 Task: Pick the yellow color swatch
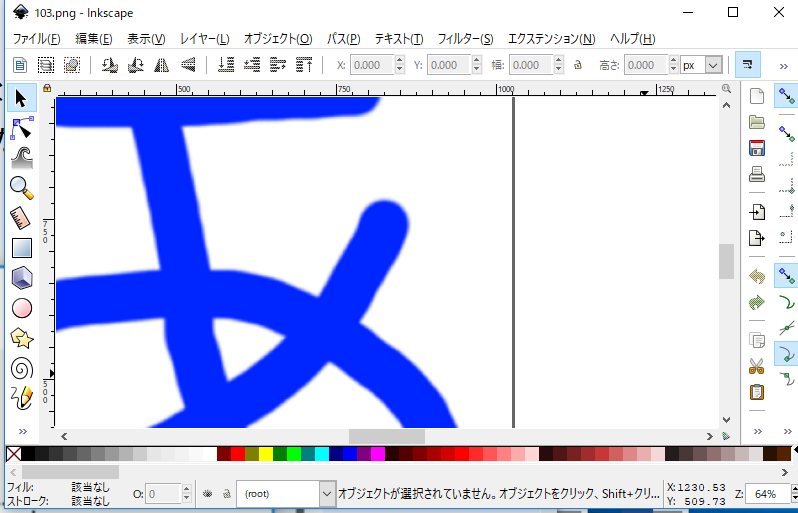coord(266,453)
